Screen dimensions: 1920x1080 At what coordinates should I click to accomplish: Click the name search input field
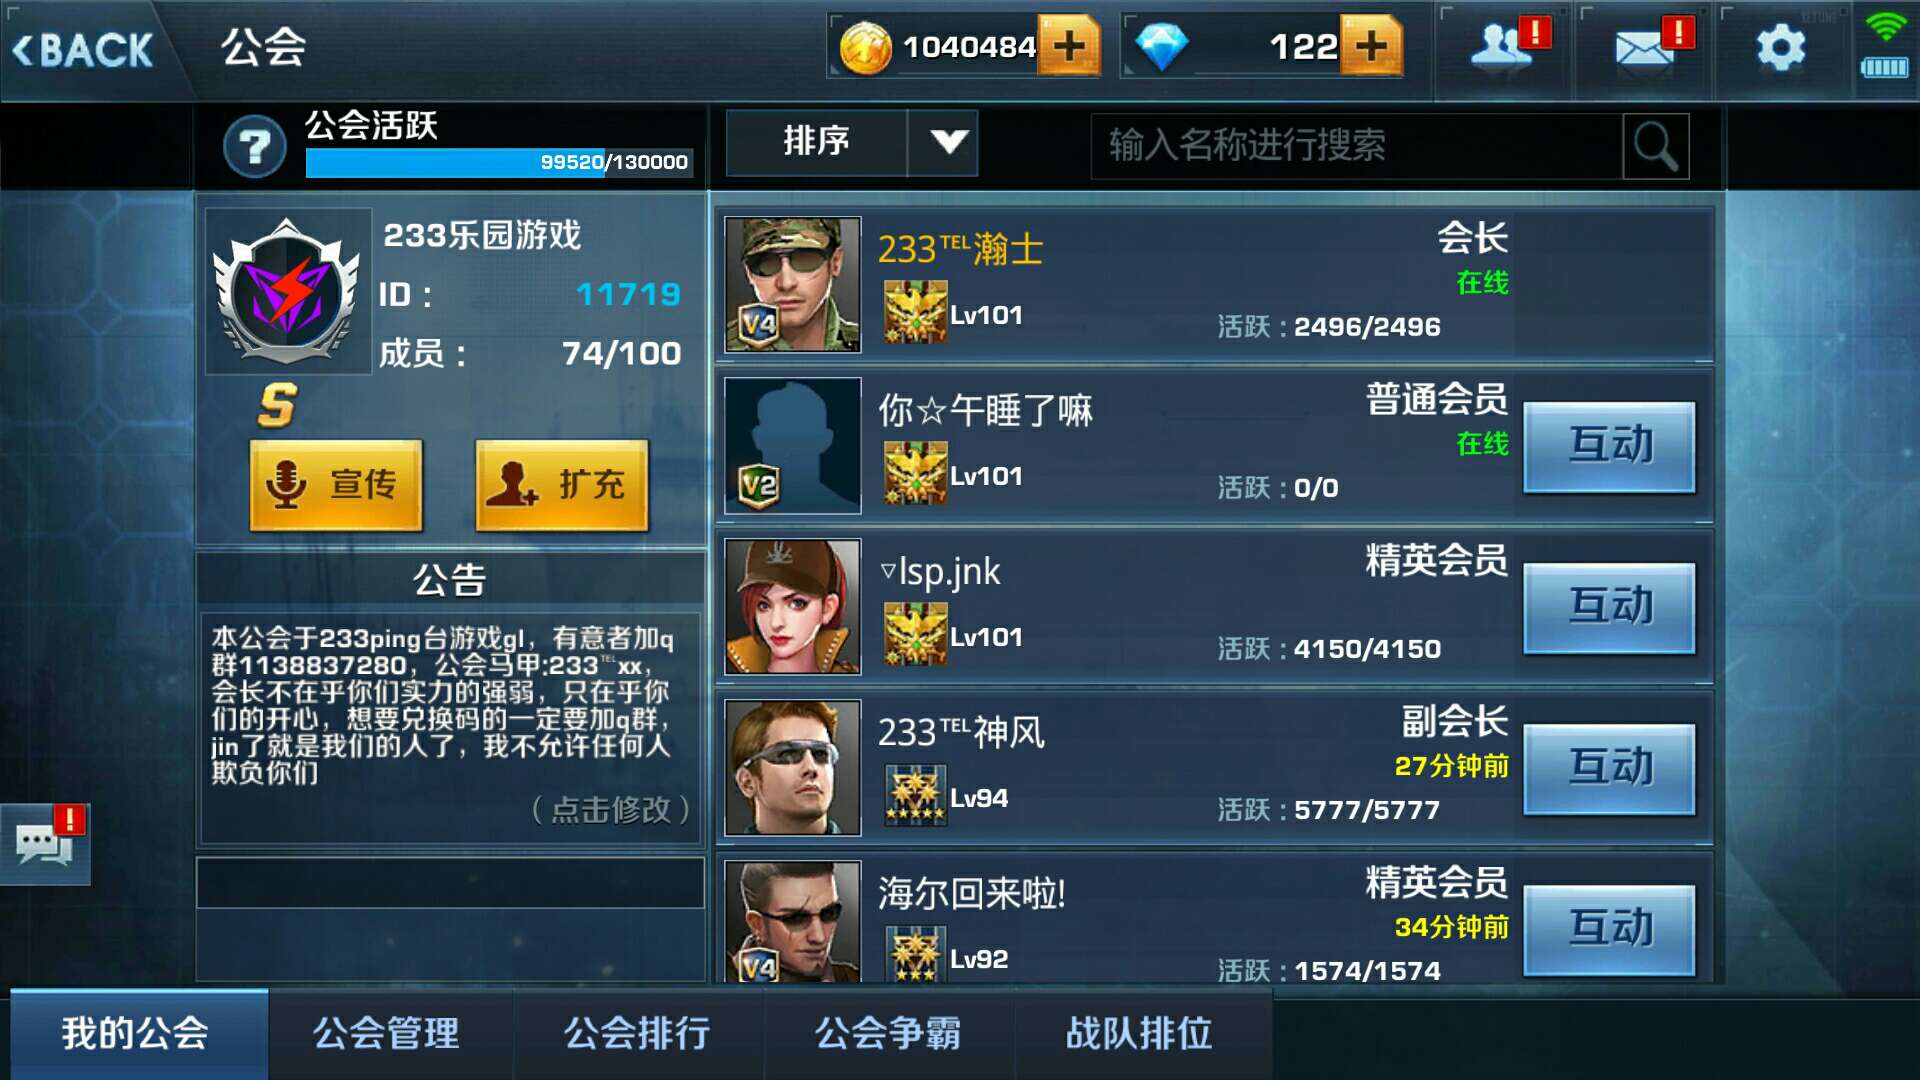point(1356,147)
